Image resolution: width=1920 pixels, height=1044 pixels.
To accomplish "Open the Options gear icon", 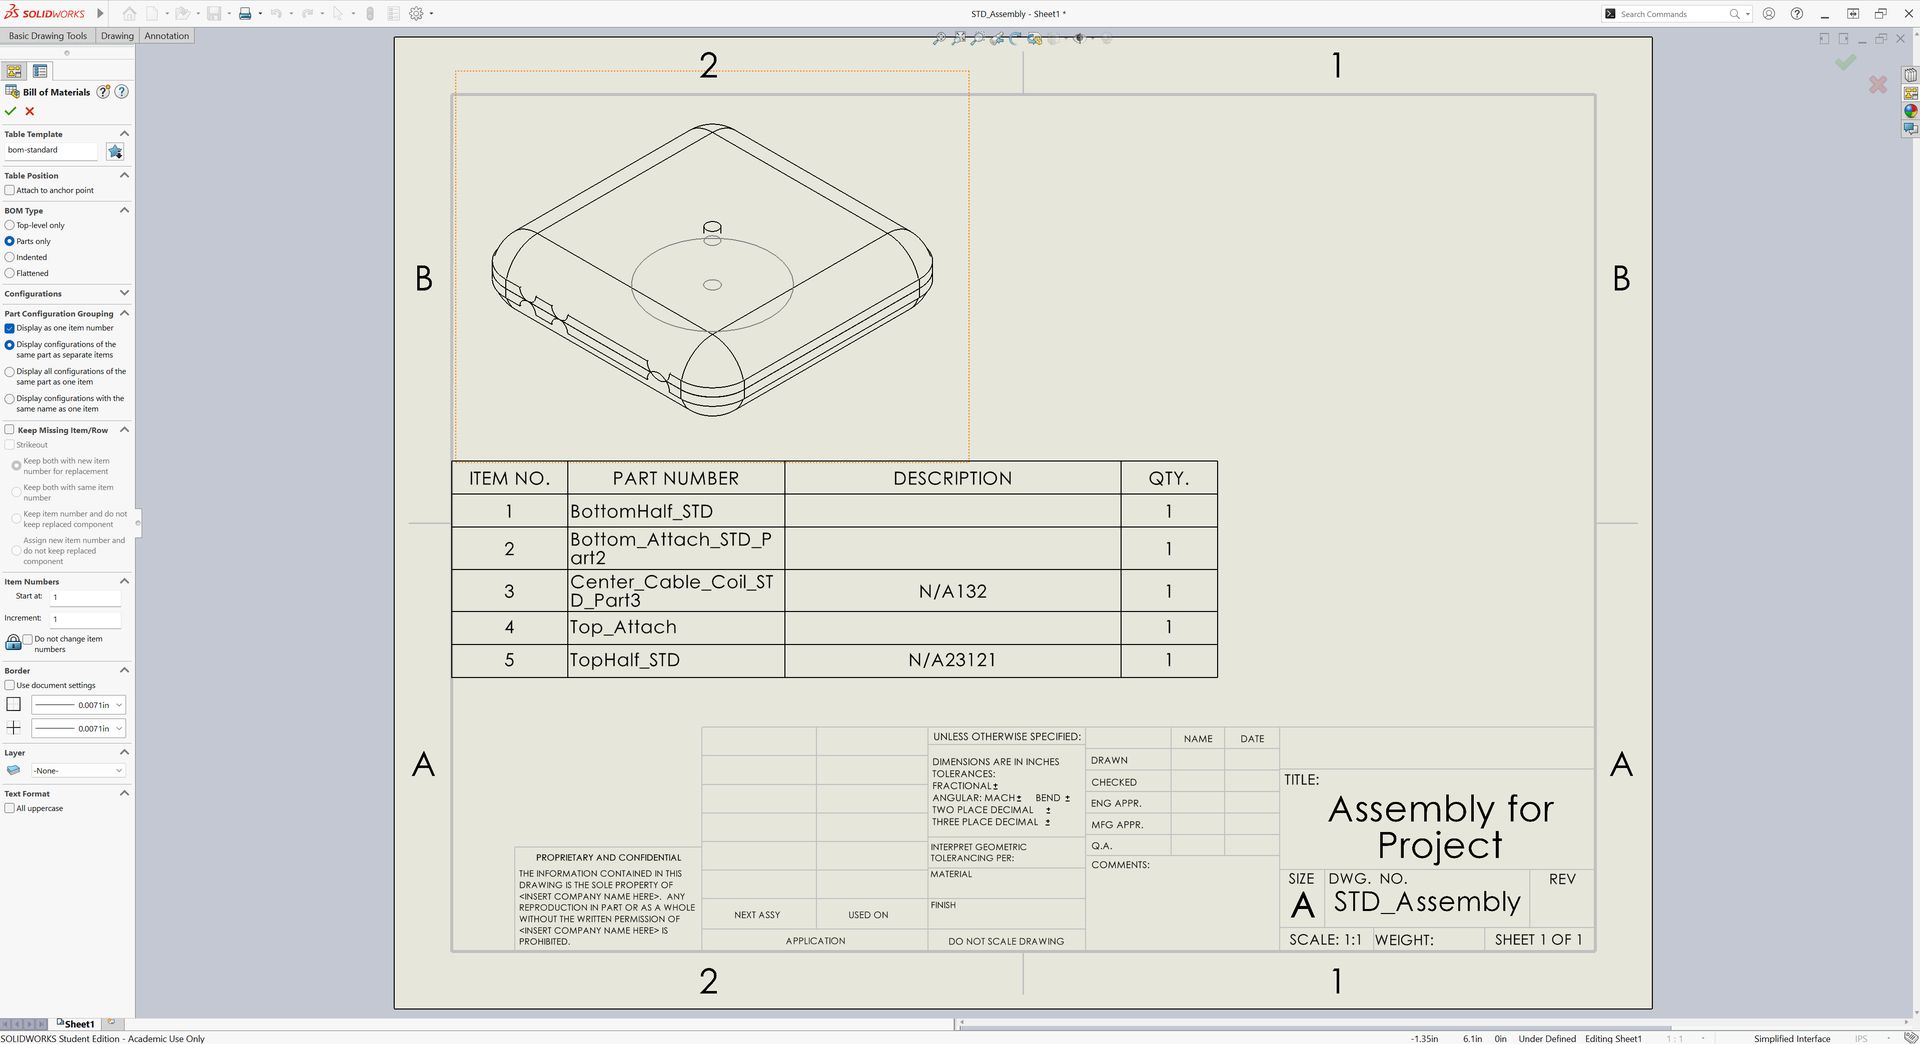I will (x=416, y=14).
